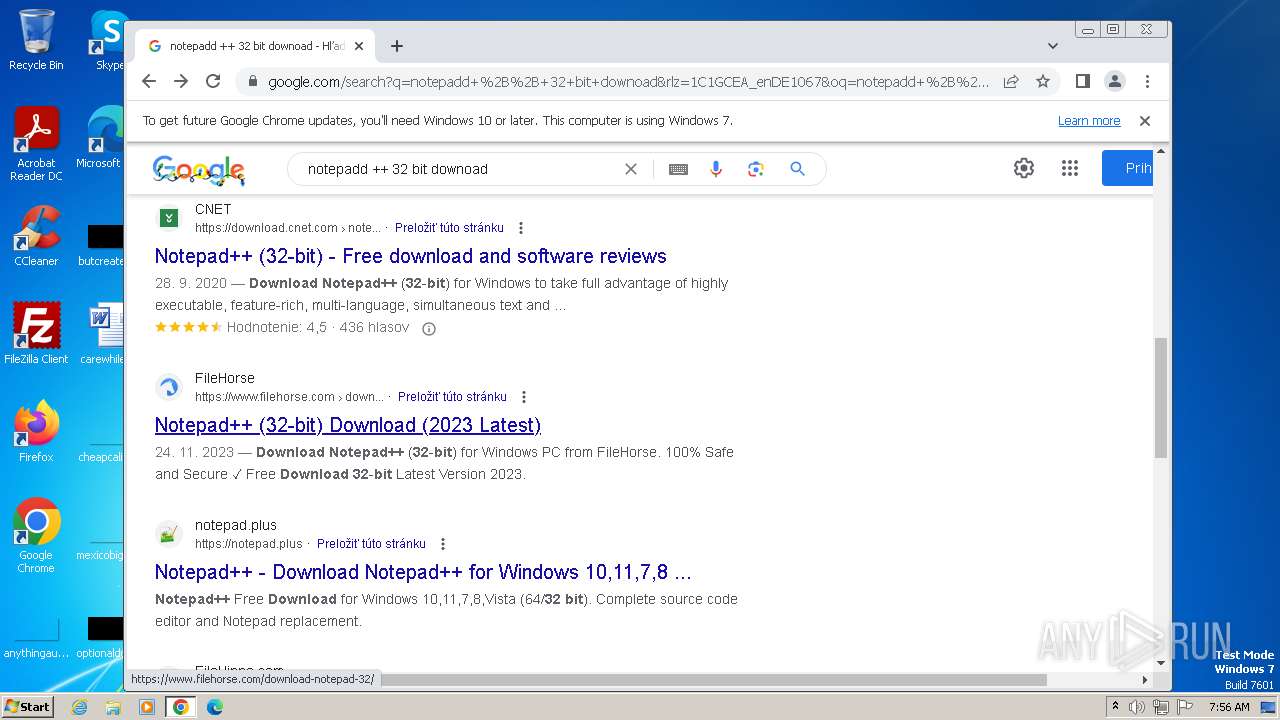1280x720 pixels.
Task: Click the address bar URL
Action: pyautogui.click(x=628, y=82)
